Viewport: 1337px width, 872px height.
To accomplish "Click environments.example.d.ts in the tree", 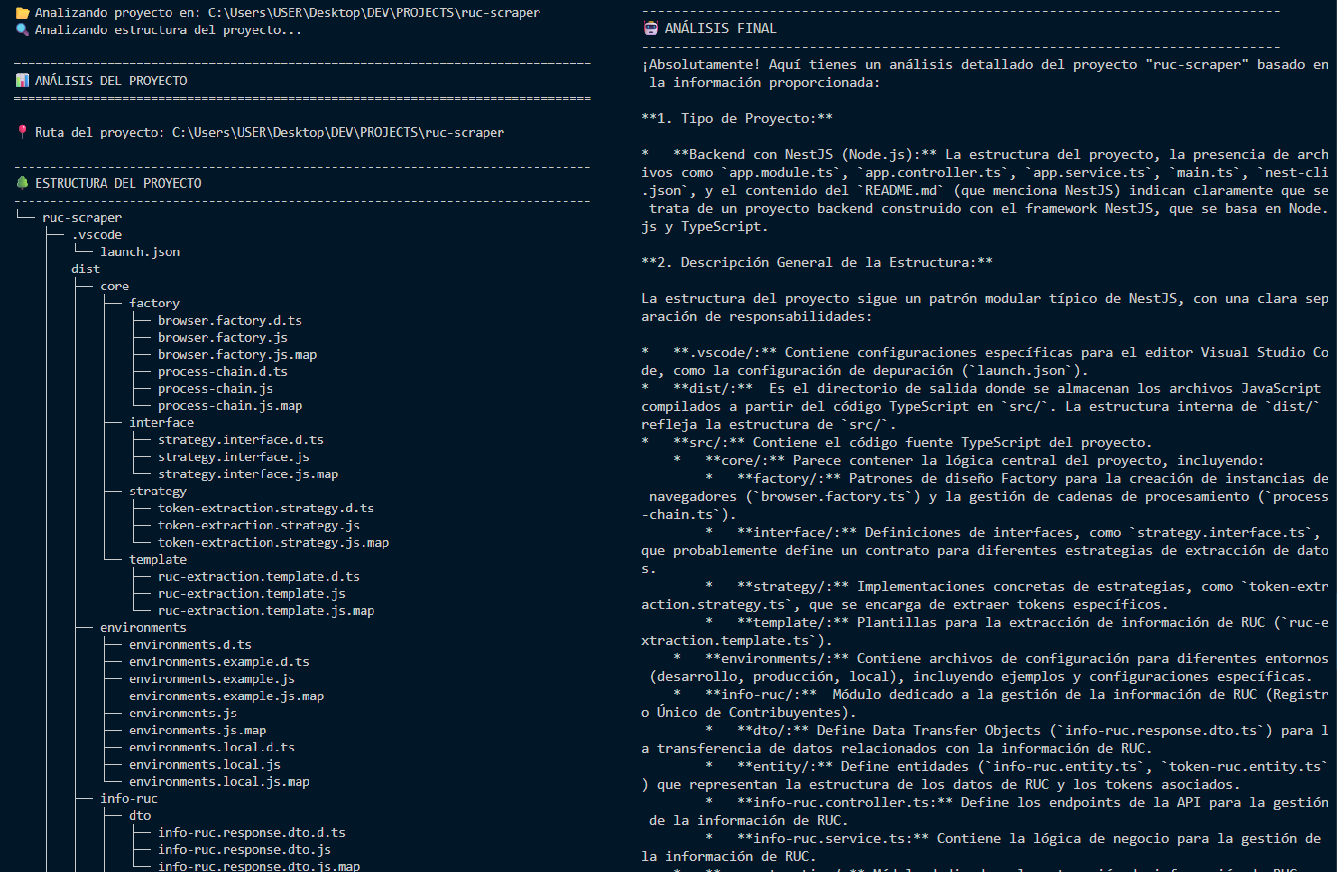I will tap(219, 662).
